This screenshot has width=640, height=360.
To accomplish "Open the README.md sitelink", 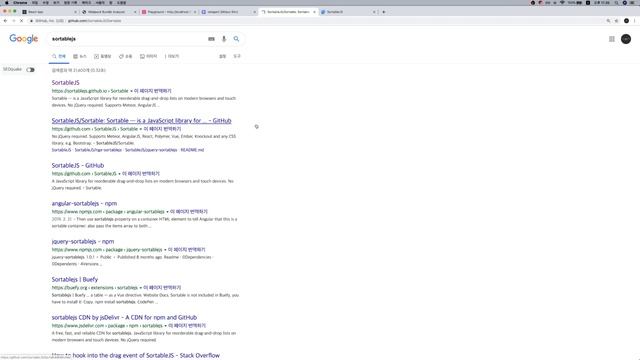I will pyautogui.click(x=192, y=150).
